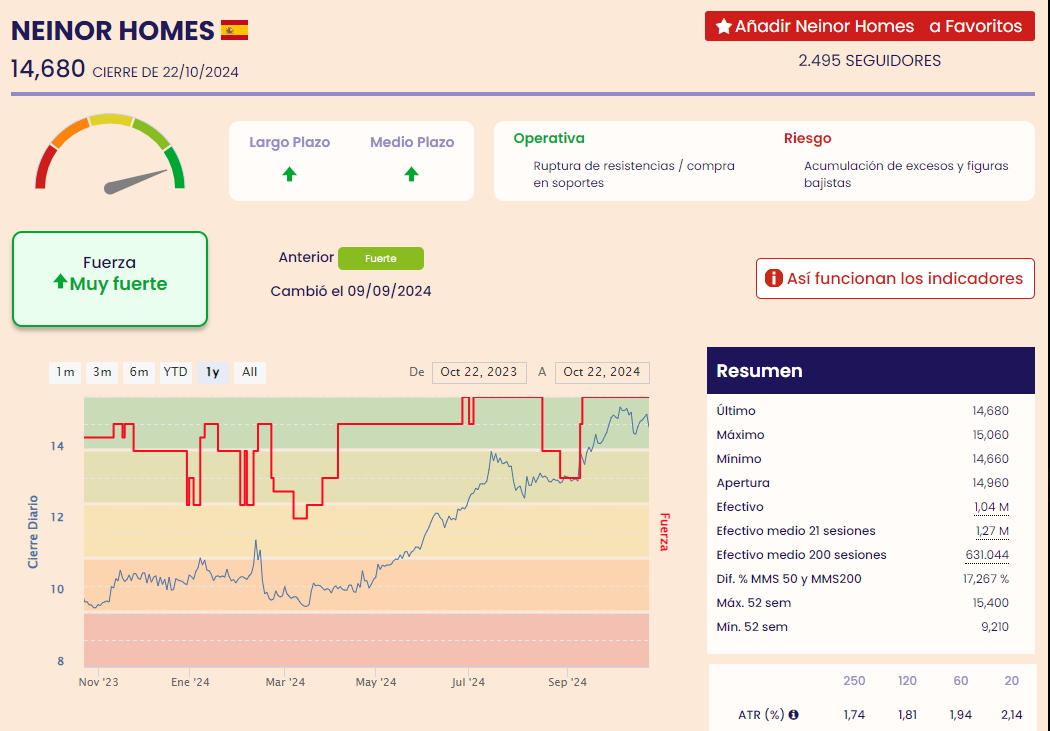Viewport: 1050px width, 731px height.
Task: Select the 1m chart range
Action: 65,372
